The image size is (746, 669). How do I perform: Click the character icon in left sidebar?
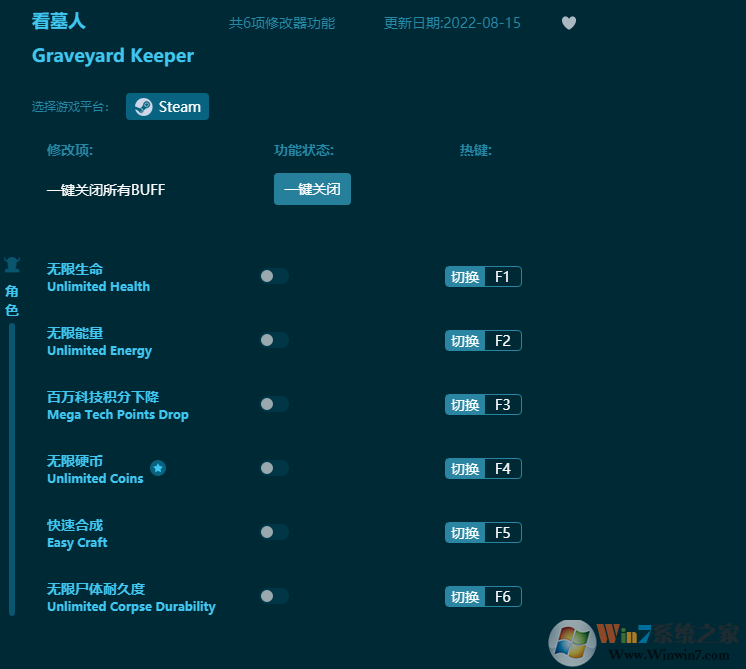pos(12,265)
